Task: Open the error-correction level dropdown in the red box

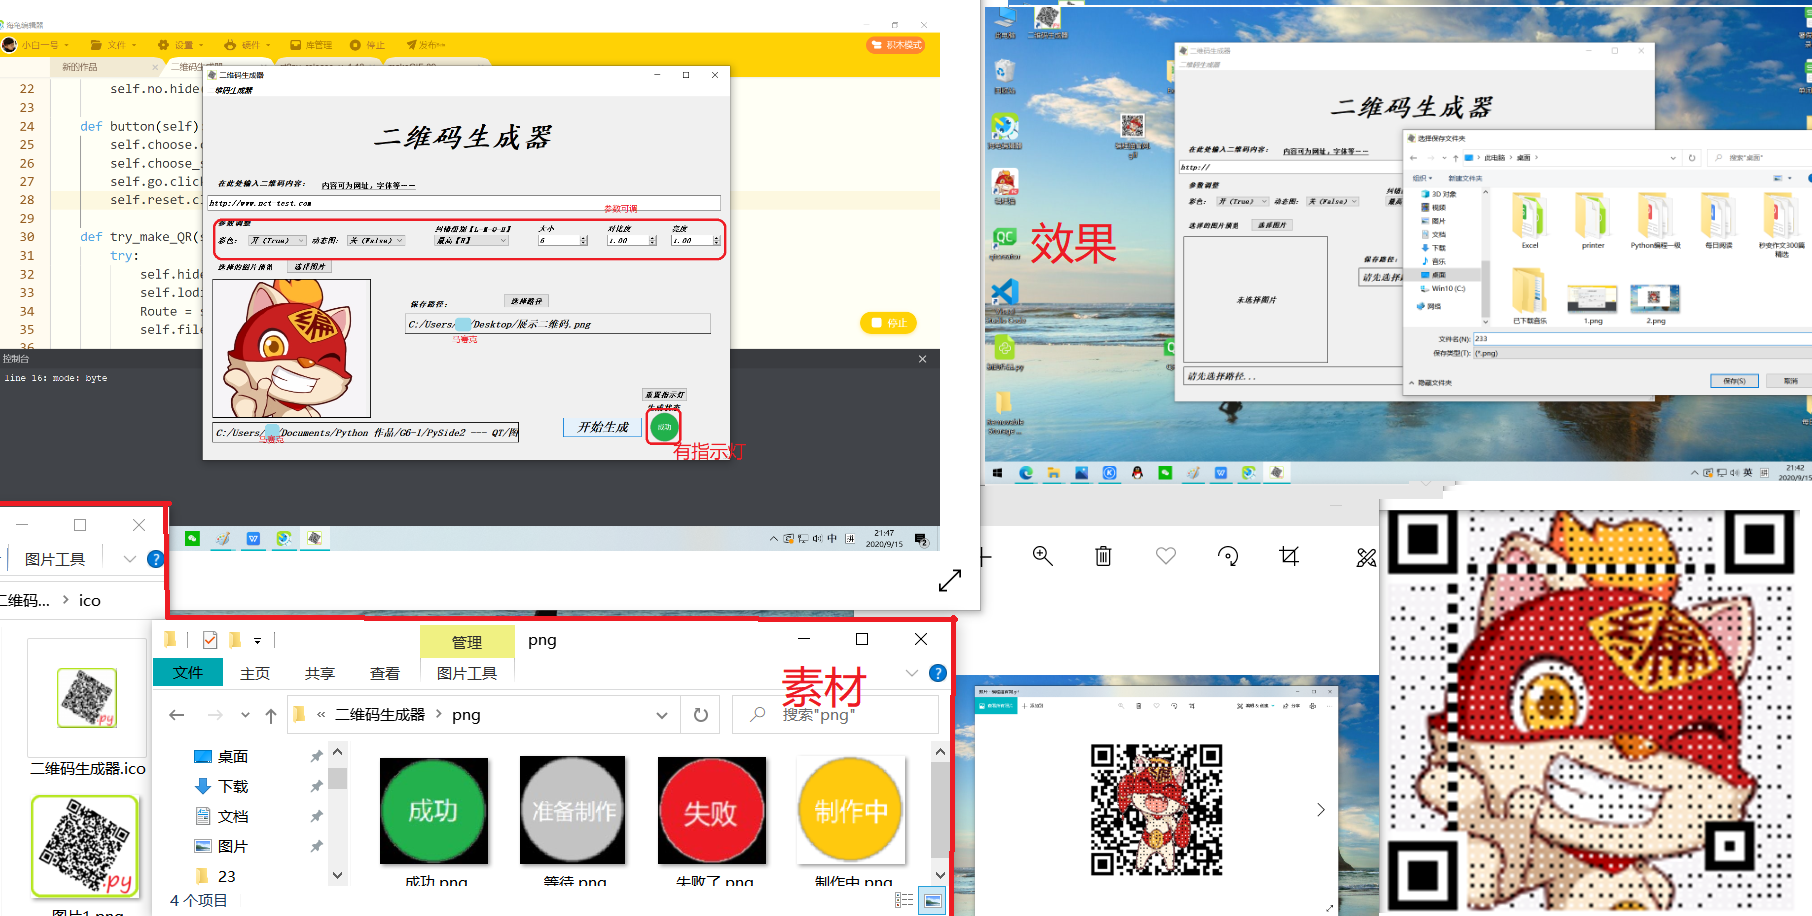Action: click(472, 240)
